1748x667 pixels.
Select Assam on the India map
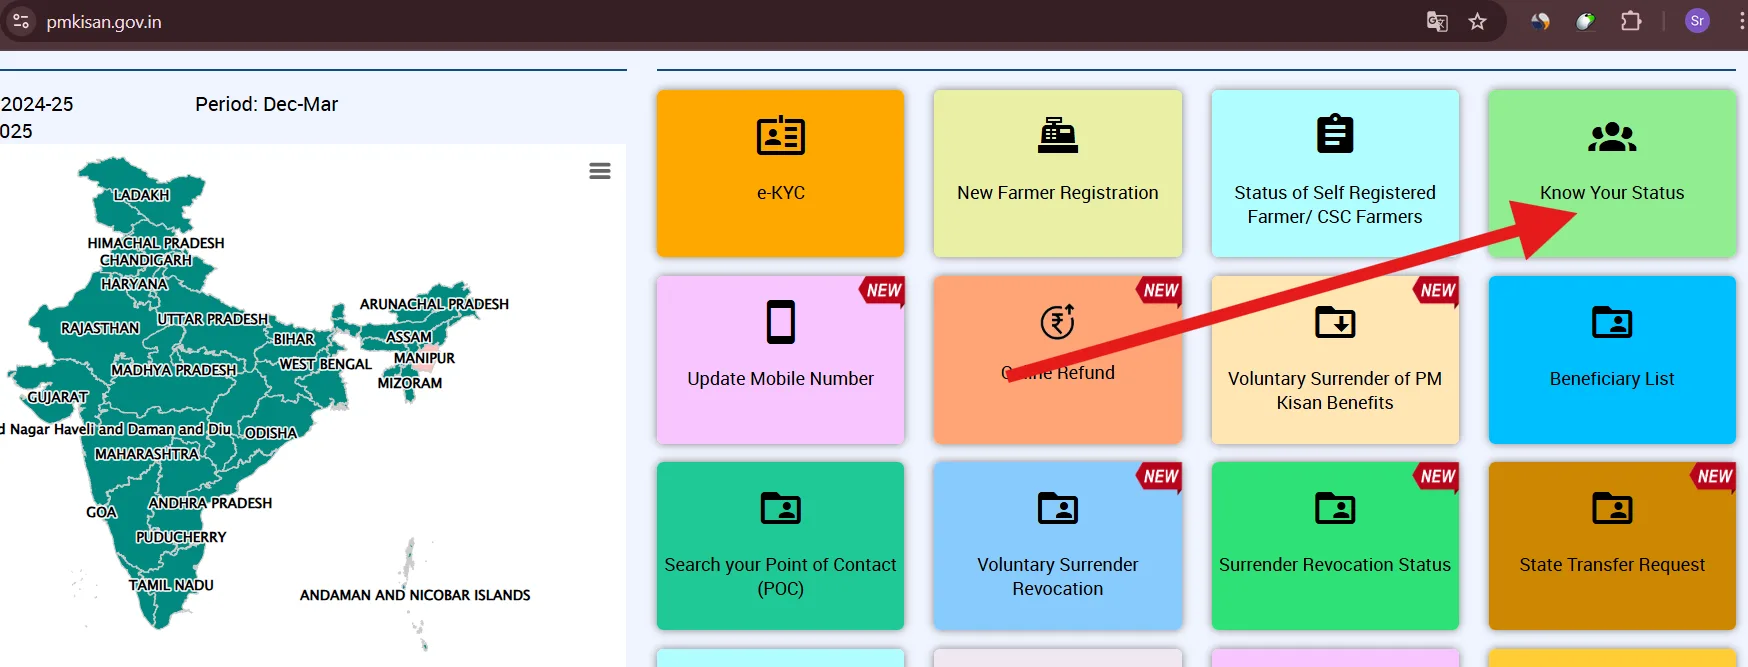pos(409,337)
